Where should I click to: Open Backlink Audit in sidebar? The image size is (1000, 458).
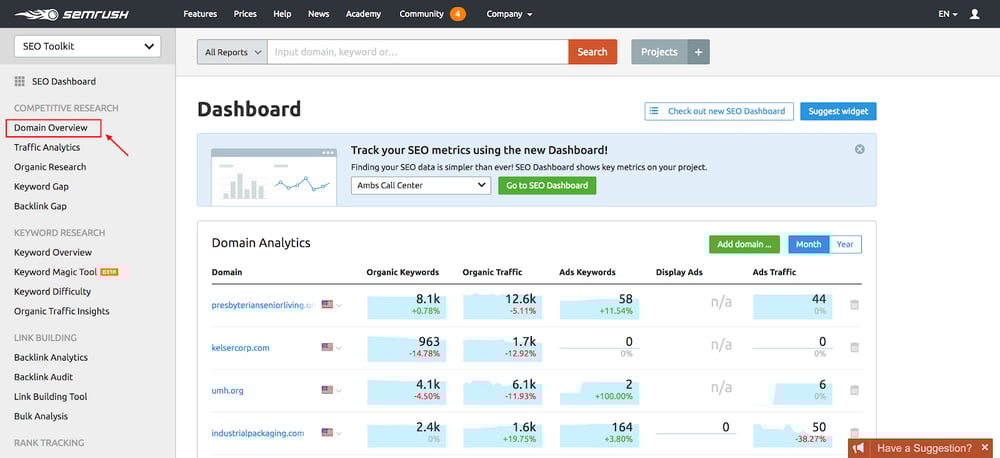43,377
